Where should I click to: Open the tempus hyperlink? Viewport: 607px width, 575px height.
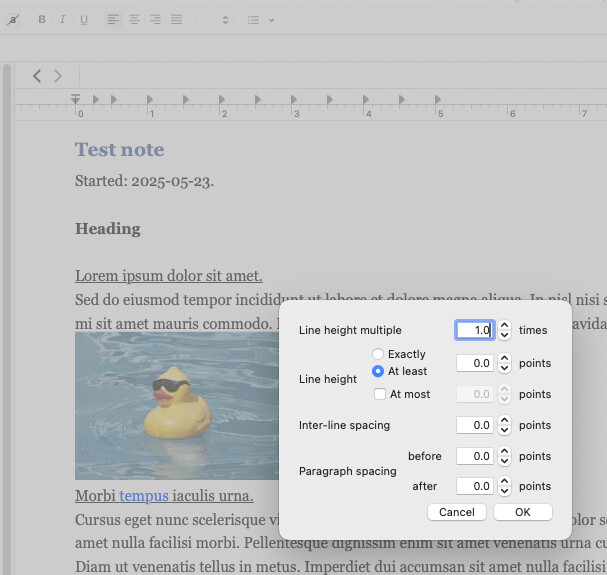[x=143, y=496]
